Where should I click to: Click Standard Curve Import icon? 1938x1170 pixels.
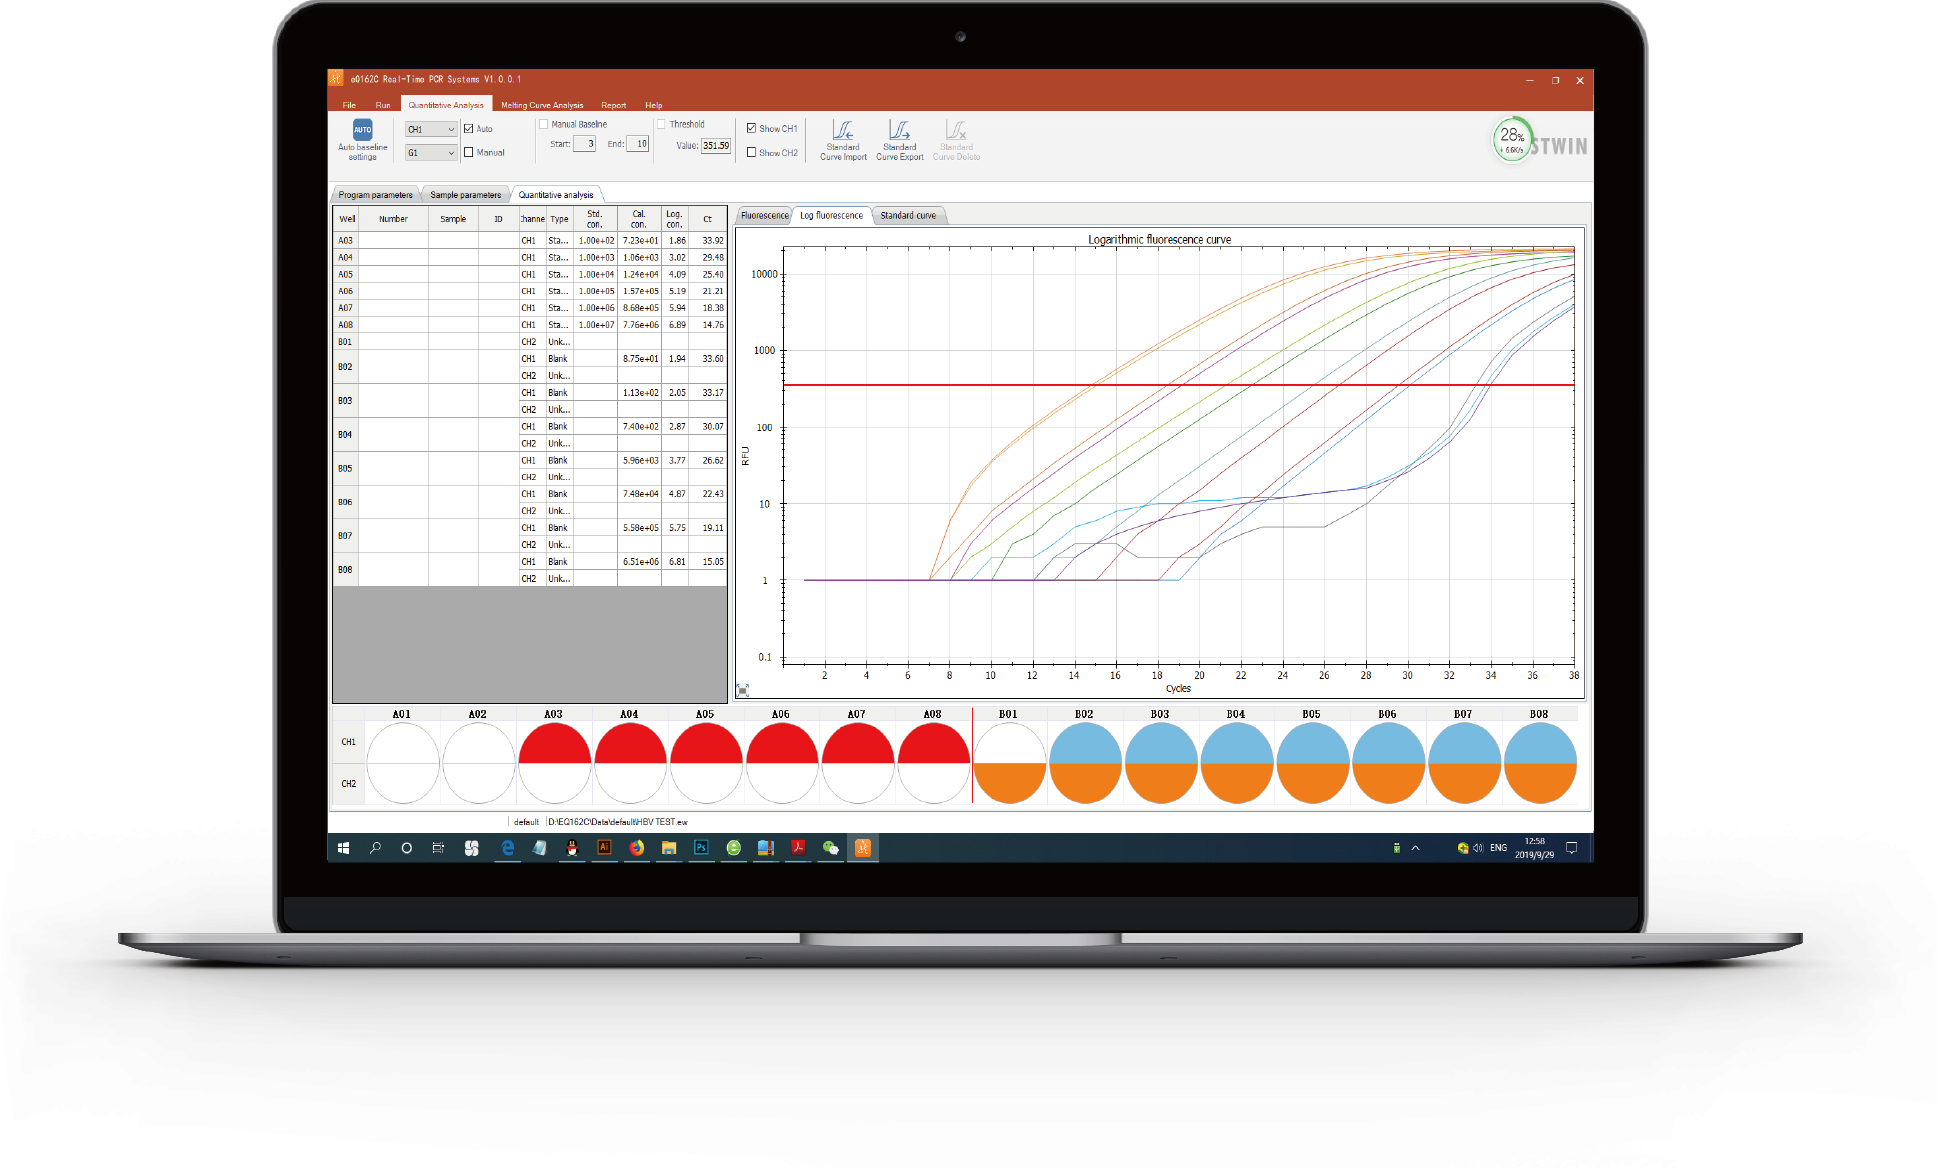pos(843,131)
